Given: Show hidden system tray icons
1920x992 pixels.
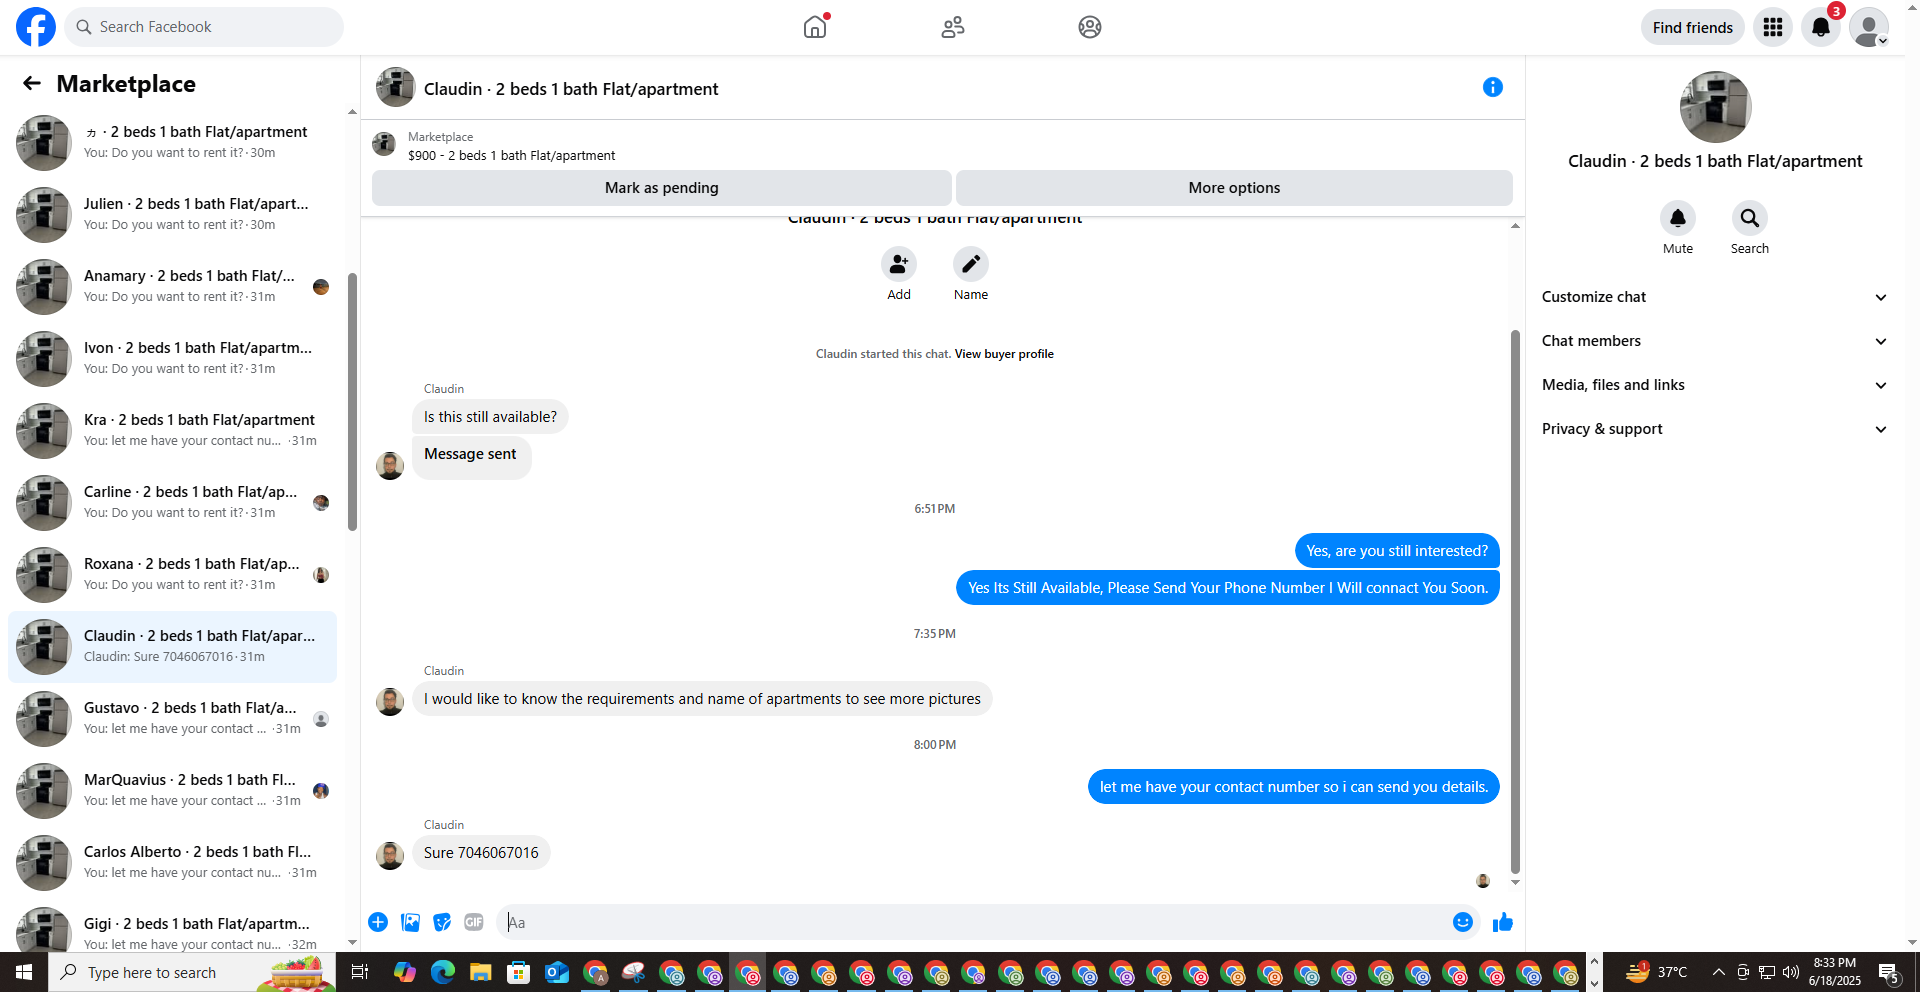Looking at the screenshot, I should 1719,972.
